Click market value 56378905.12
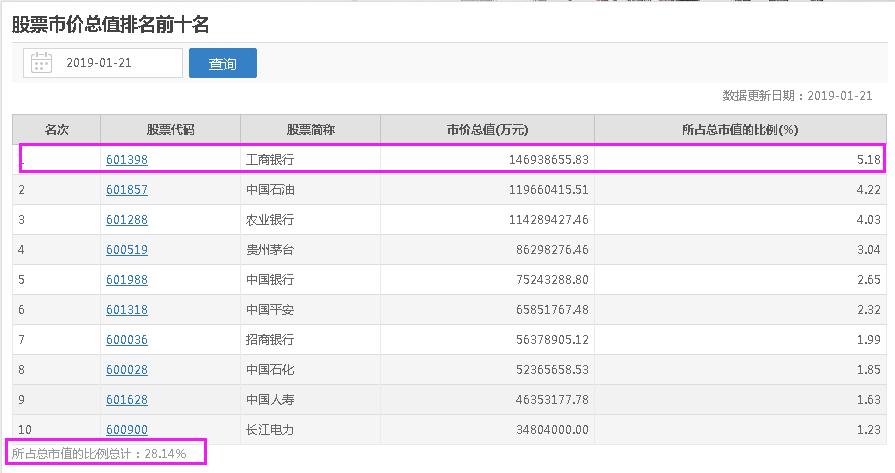 [x=552, y=339]
